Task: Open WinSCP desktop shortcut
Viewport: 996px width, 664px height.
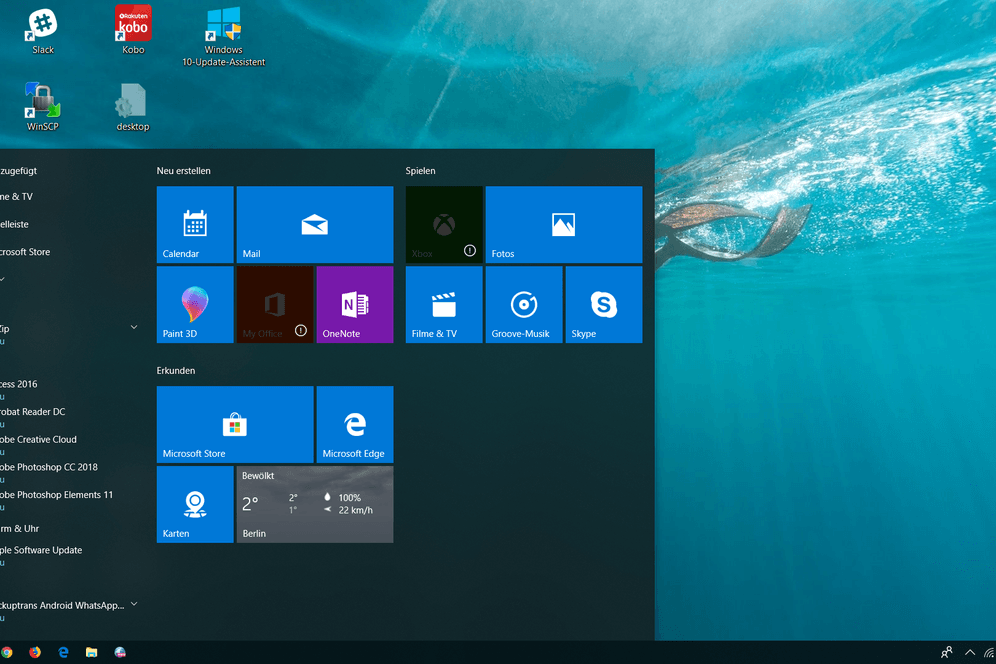Action: (x=43, y=107)
